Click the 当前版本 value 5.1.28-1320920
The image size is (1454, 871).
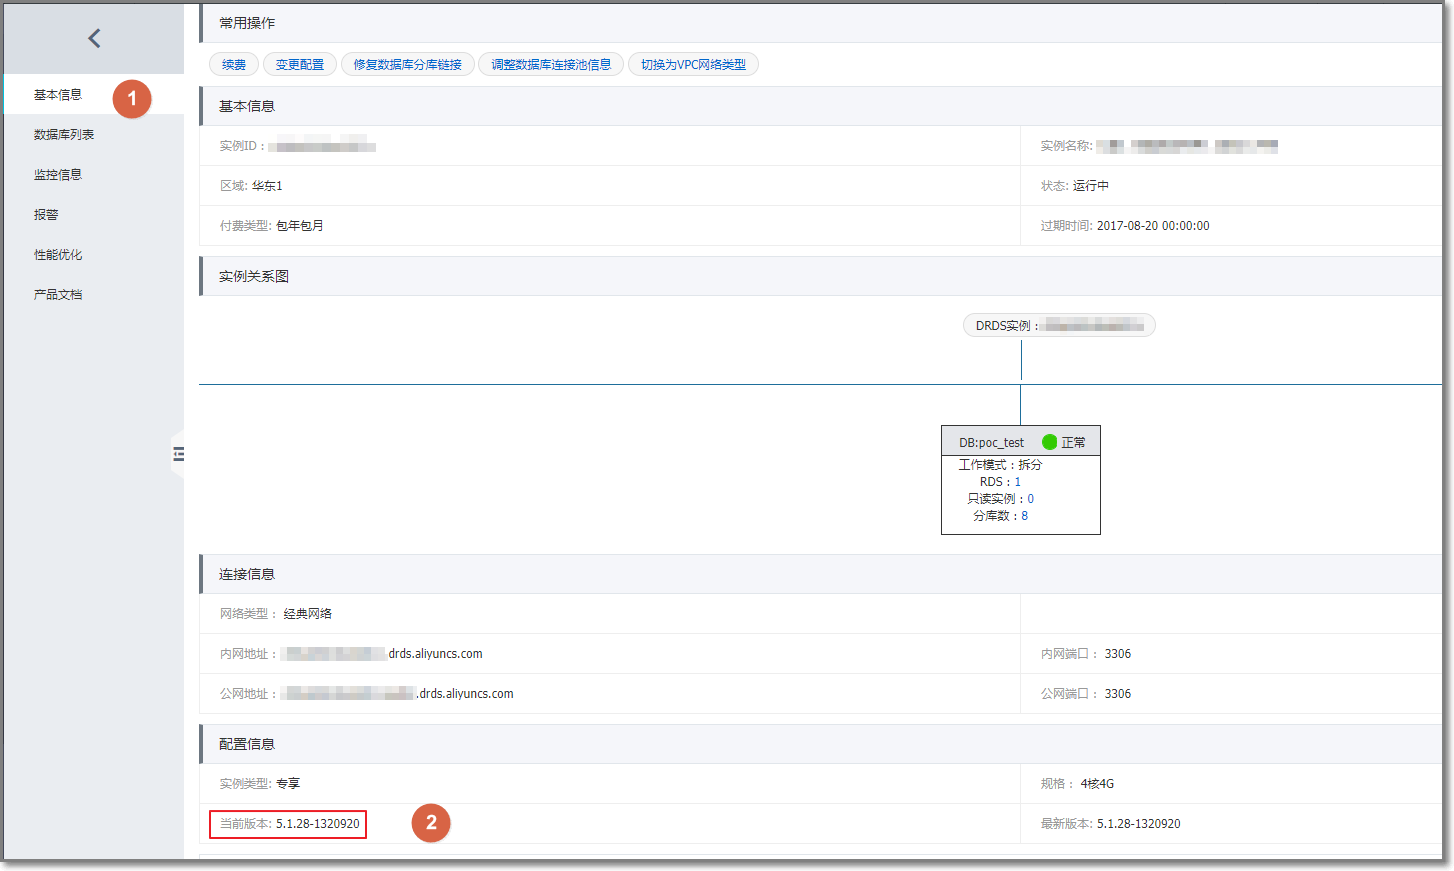click(x=318, y=824)
